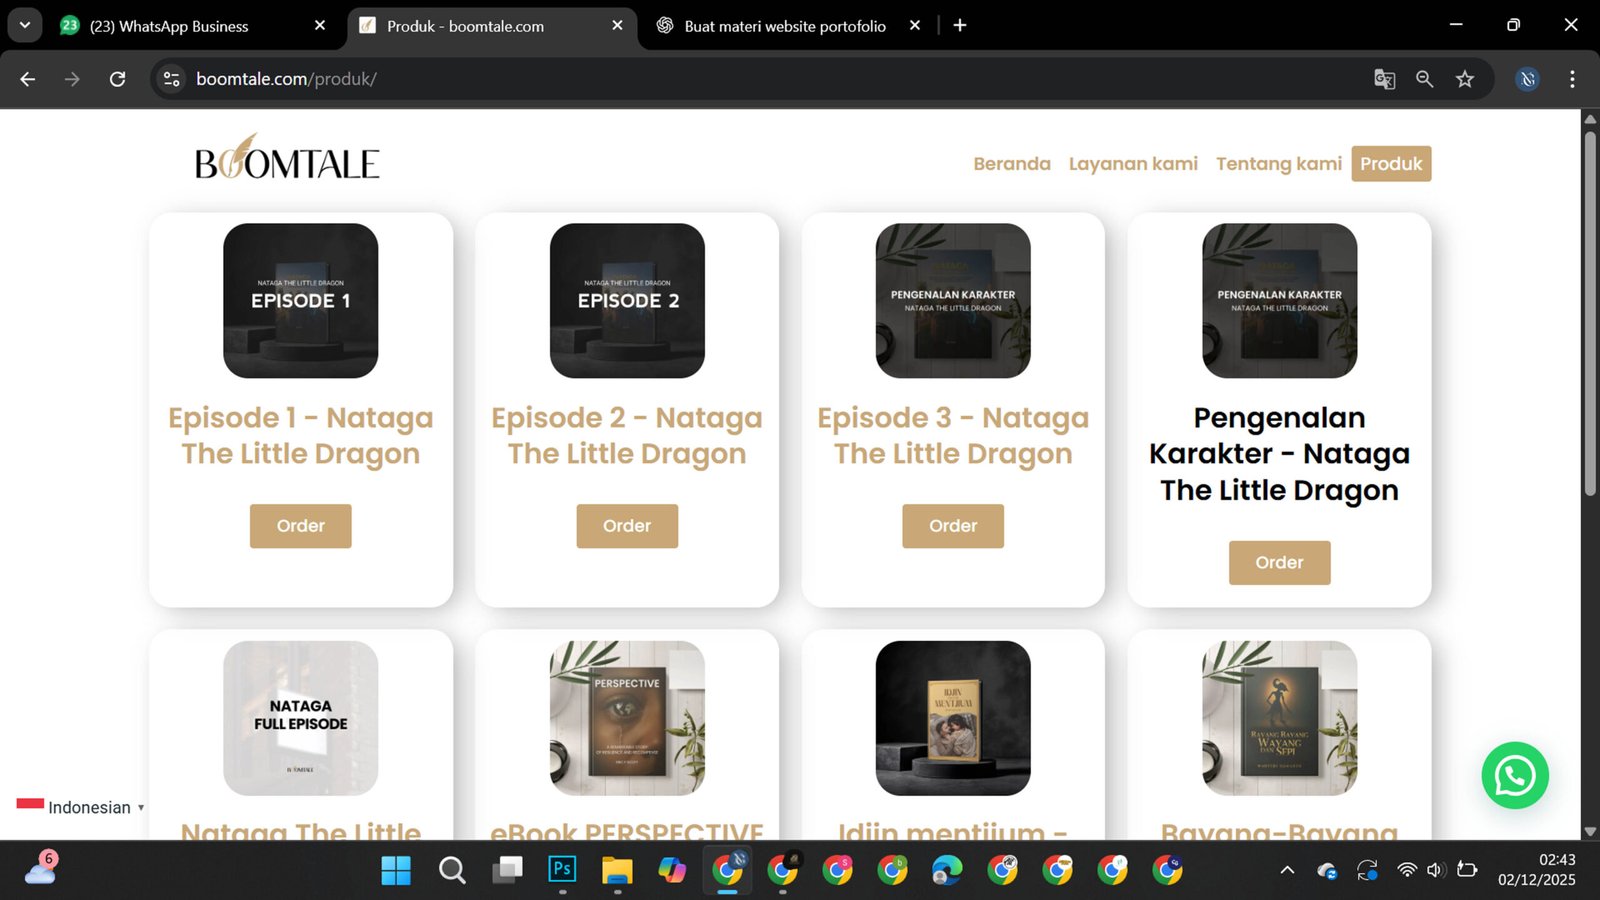Open the tab search dropdown arrow

24,25
